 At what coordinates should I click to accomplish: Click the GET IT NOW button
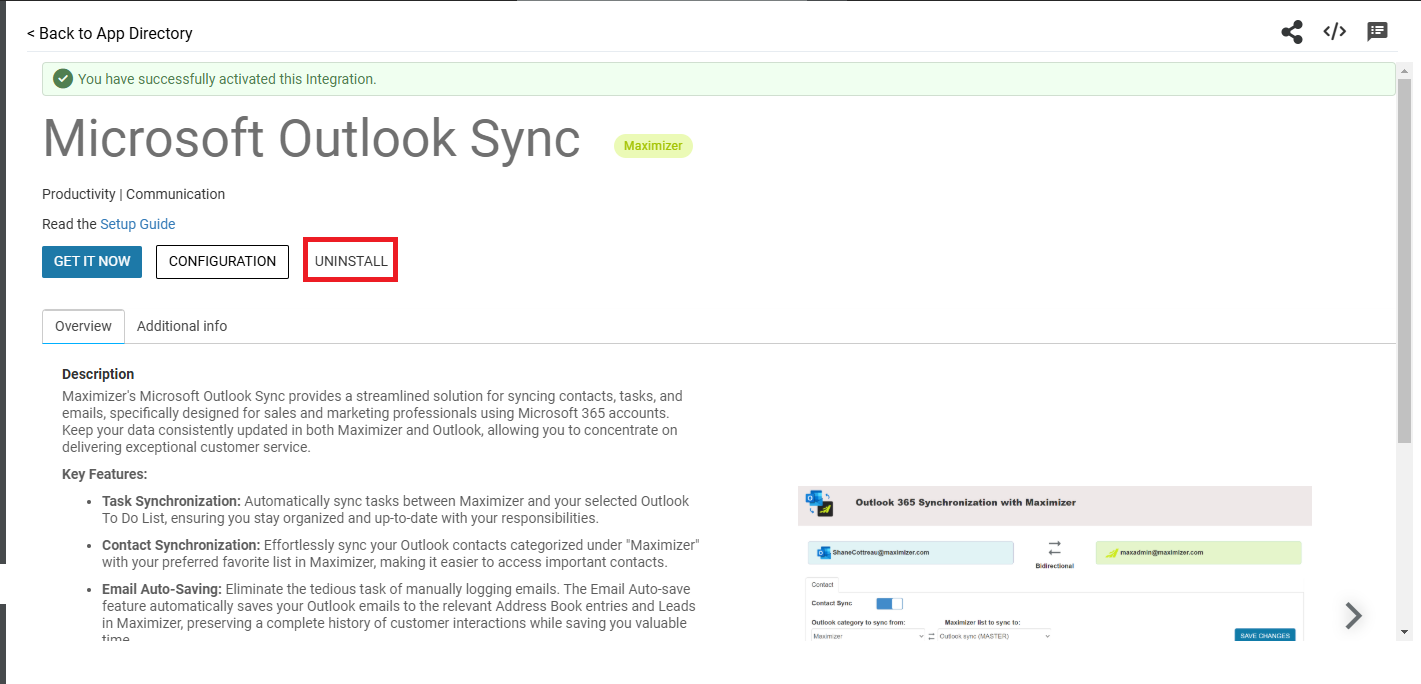92,261
